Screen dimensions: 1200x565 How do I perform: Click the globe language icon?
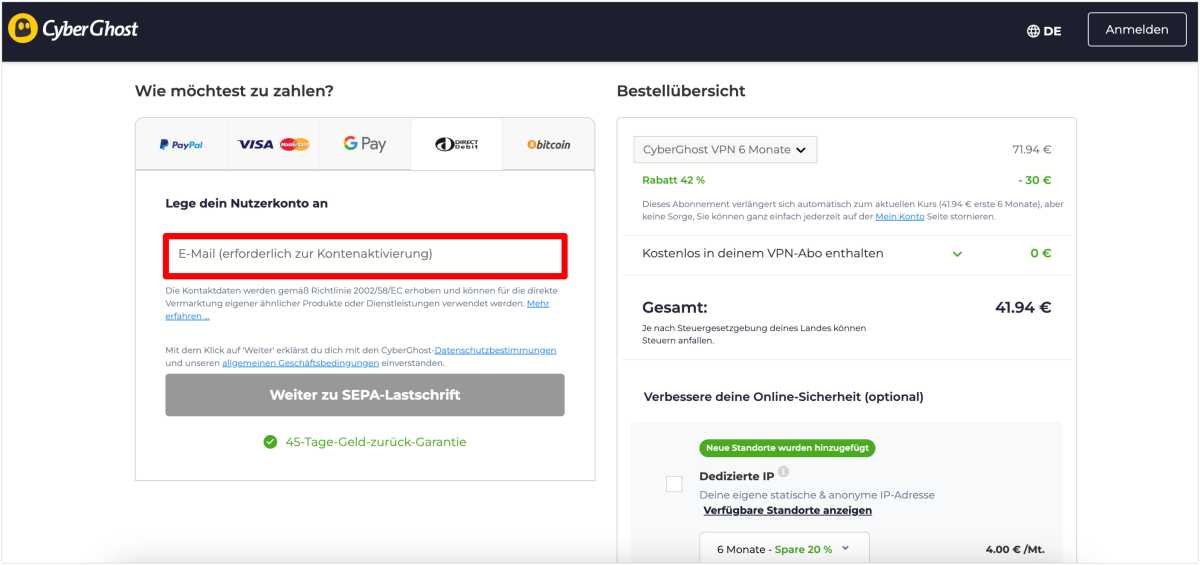click(x=1033, y=31)
